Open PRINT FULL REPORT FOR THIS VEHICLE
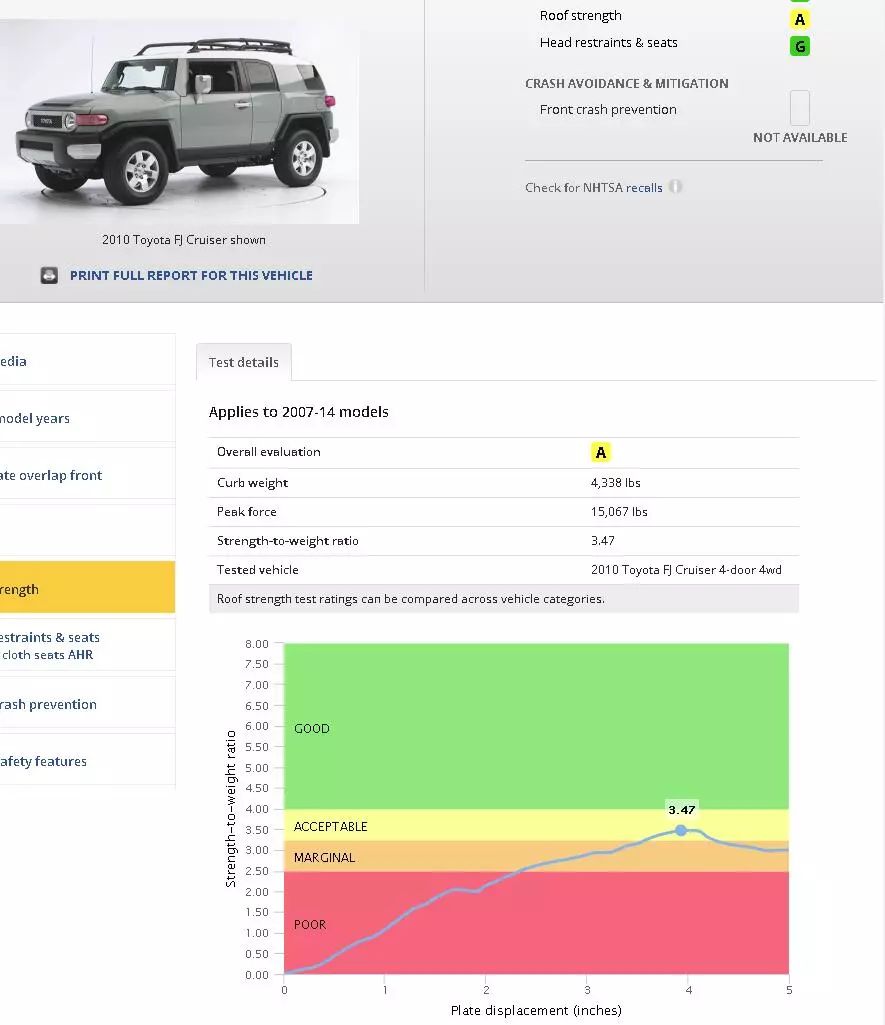The height and width of the screenshot is (1025, 885). point(191,275)
